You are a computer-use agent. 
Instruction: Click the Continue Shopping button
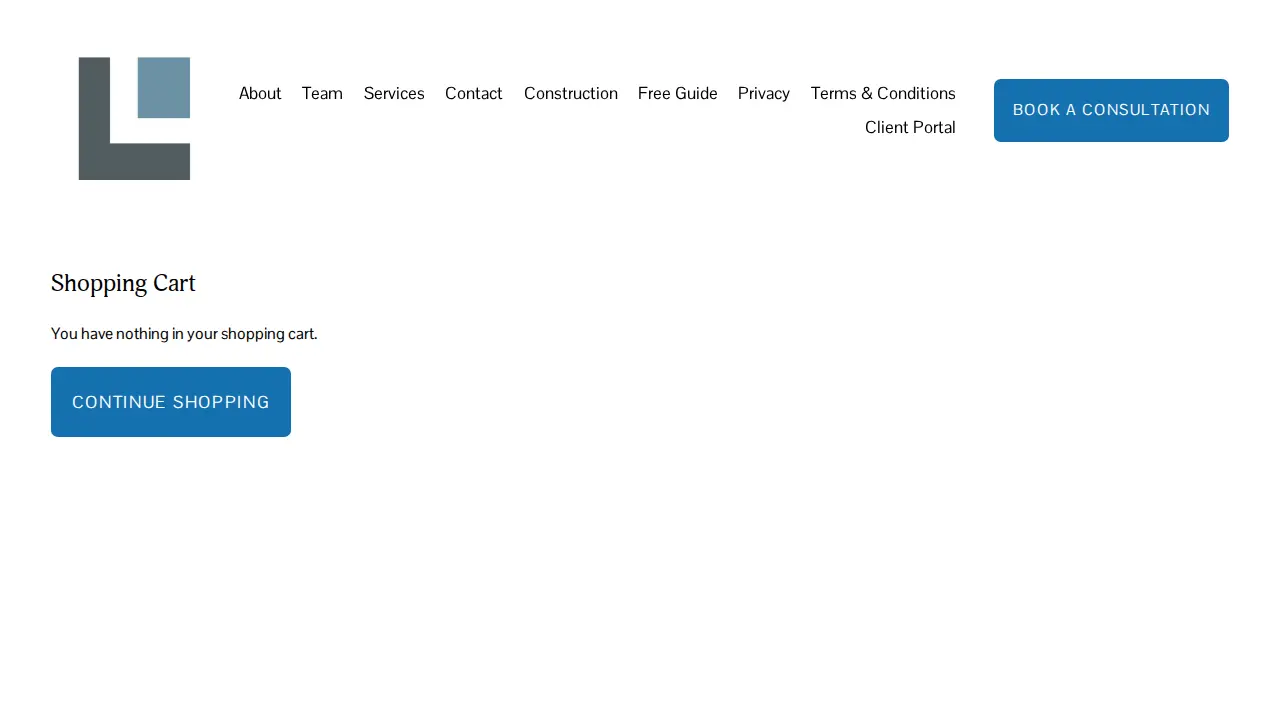(171, 402)
